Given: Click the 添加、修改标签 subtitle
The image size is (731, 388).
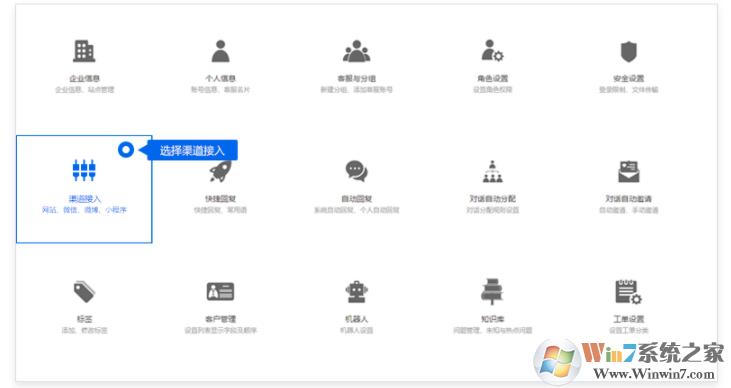Looking at the screenshot, I should (84, 330).
